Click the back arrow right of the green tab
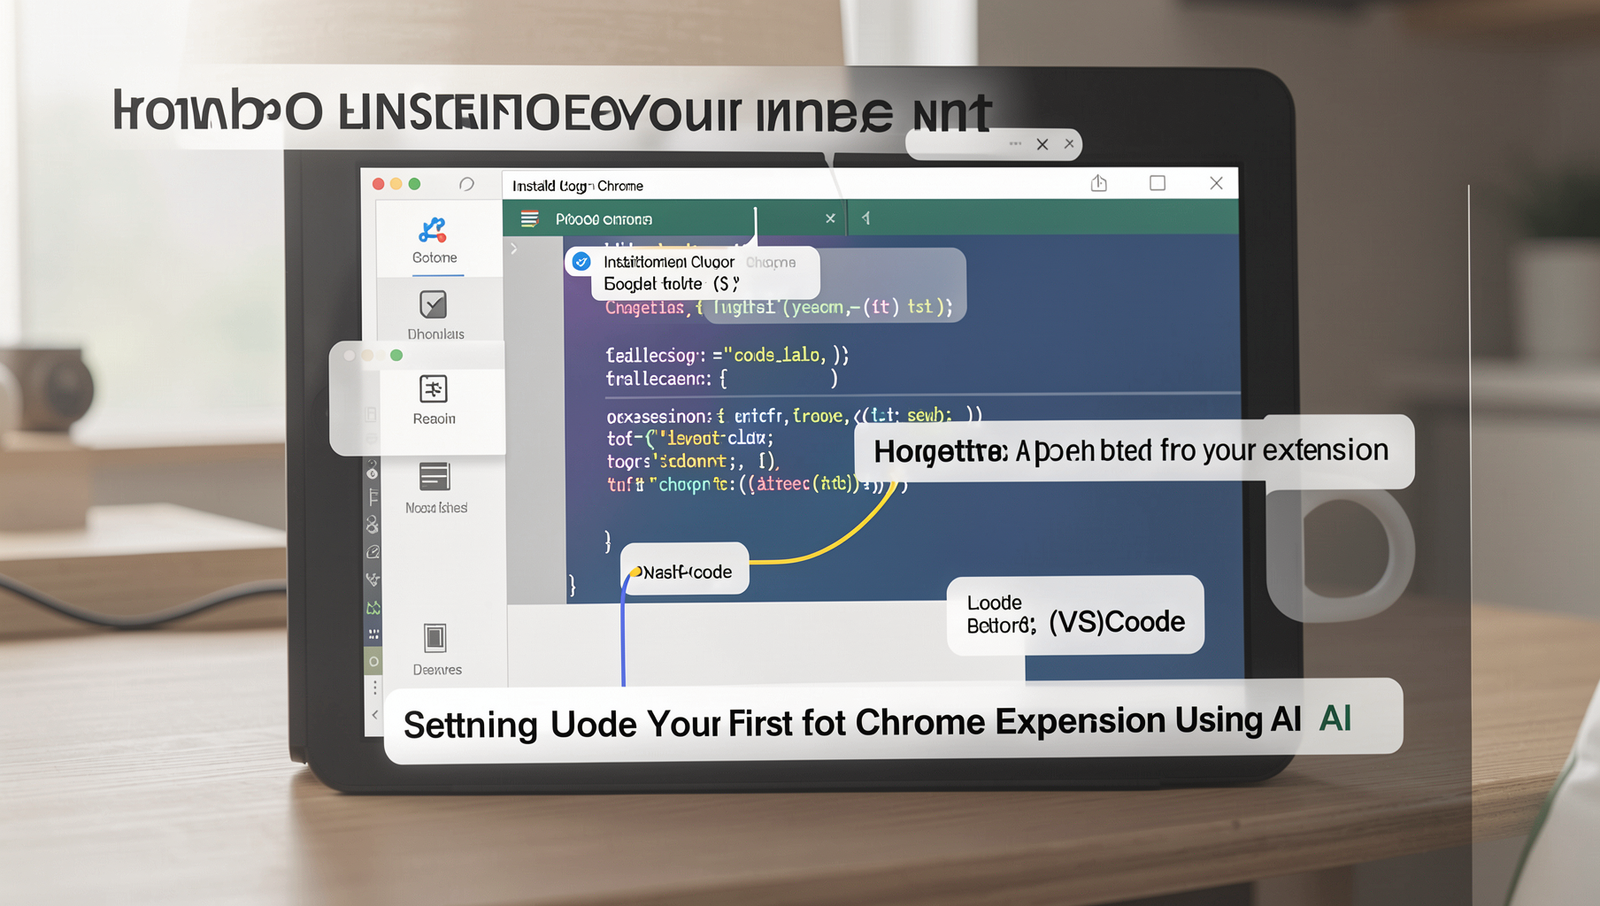 click(866, 218)
